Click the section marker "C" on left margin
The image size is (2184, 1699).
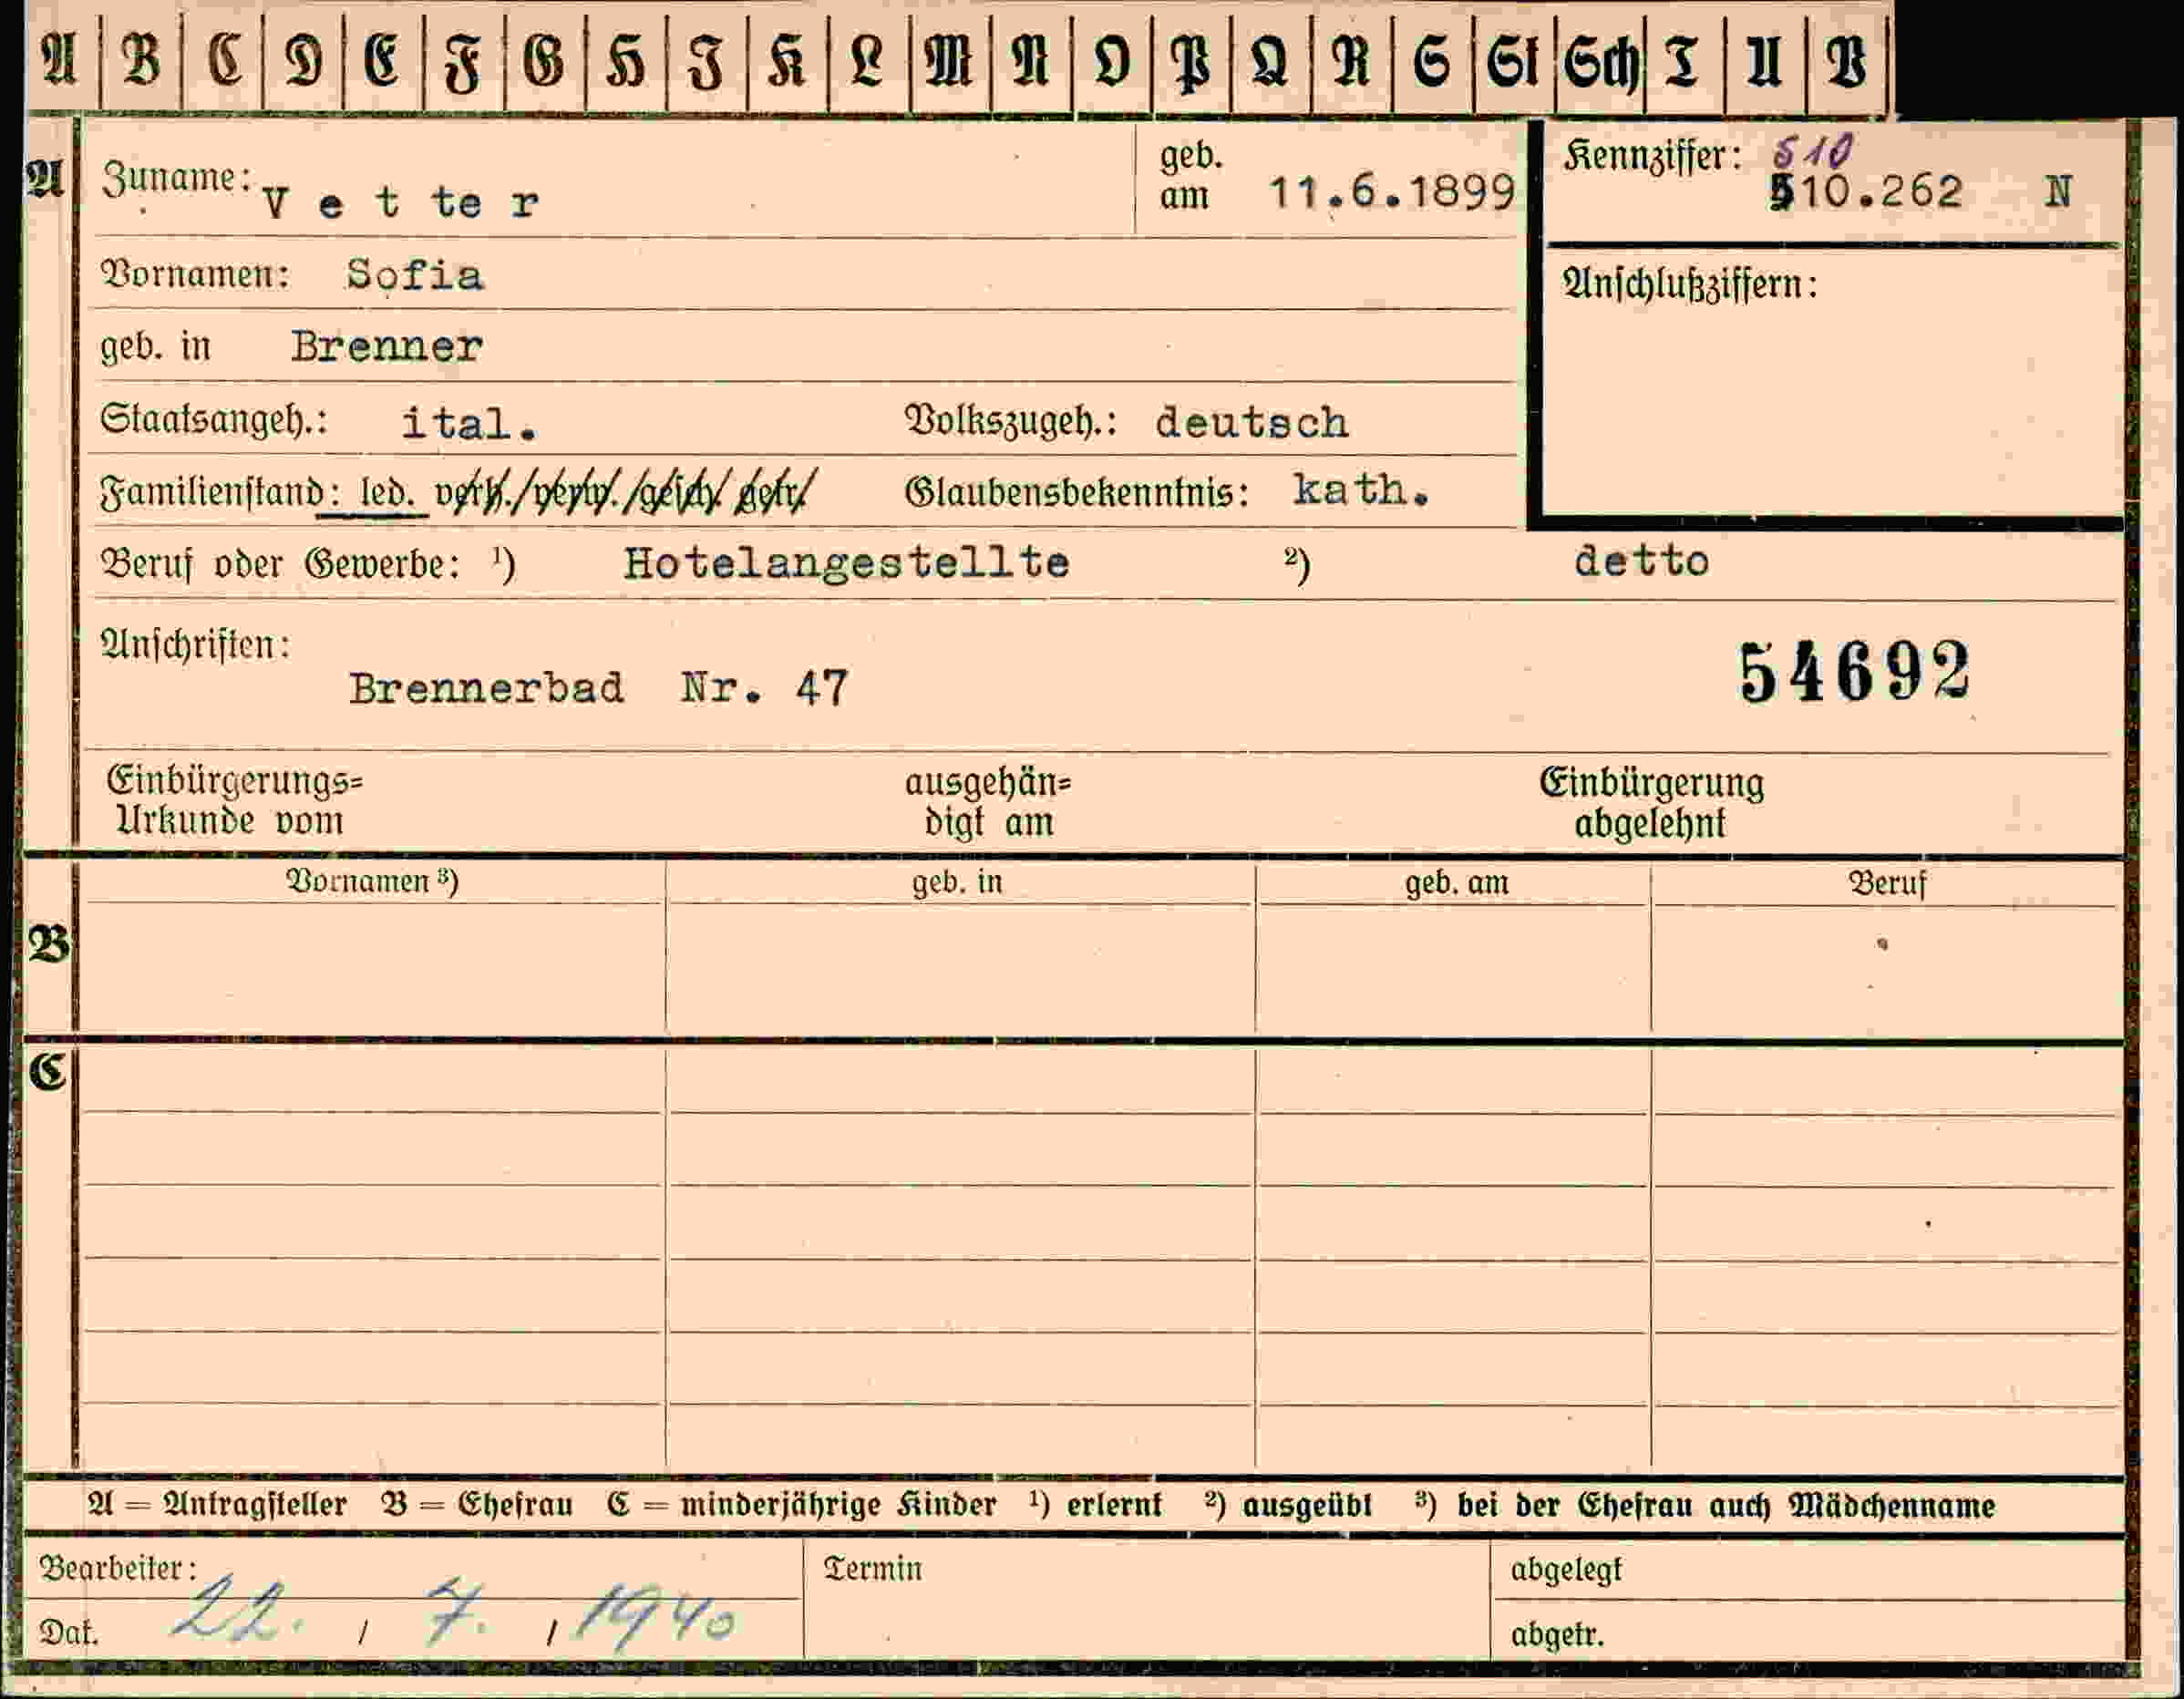tap(47, 1072)
